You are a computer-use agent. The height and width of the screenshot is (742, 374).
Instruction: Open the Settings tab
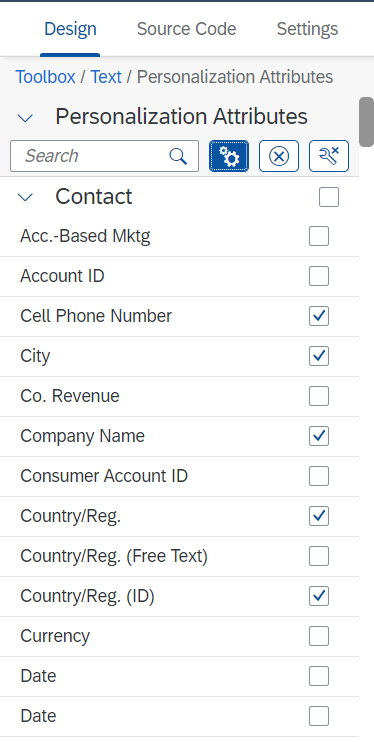307,29
